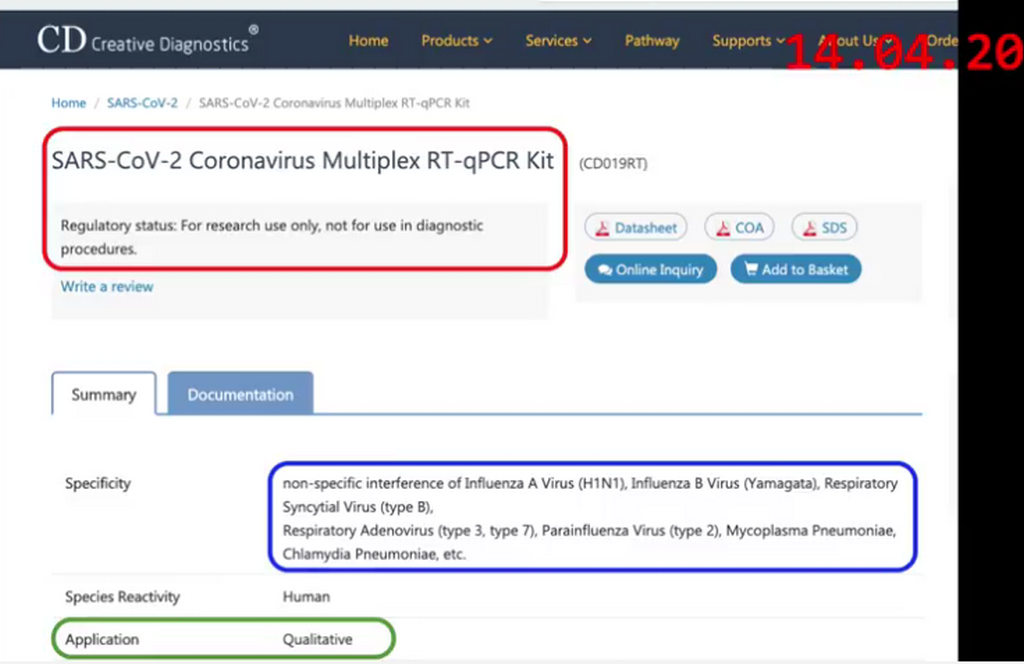Follow the Home breadcrumb link

tap(69, 103)
